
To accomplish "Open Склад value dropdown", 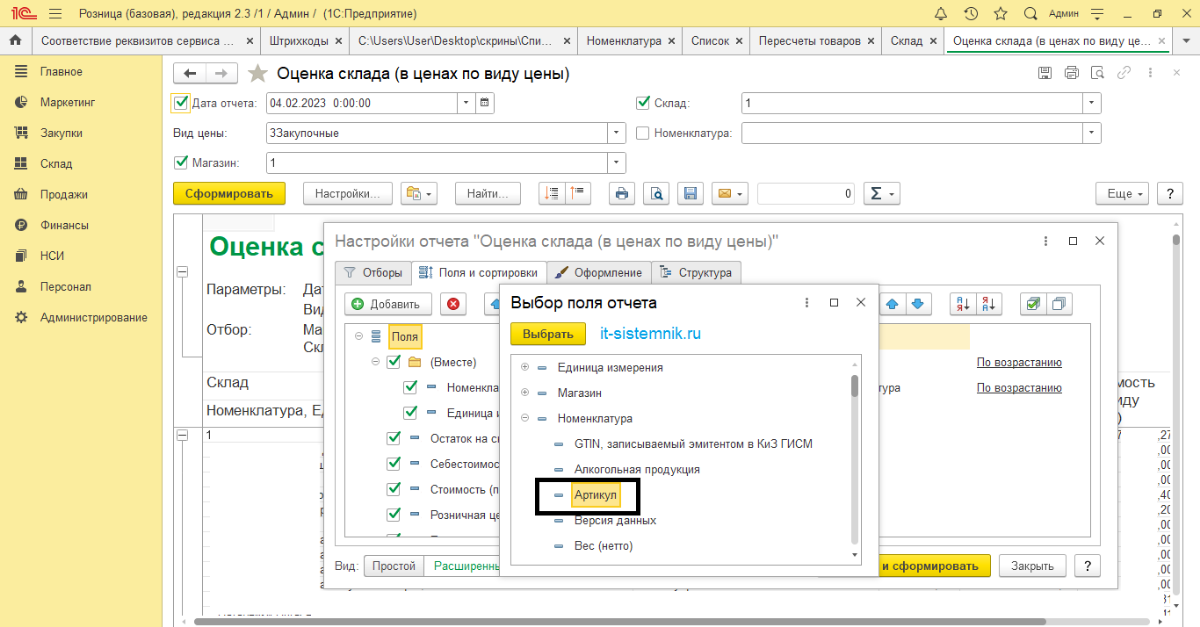I will [1092, 102].
